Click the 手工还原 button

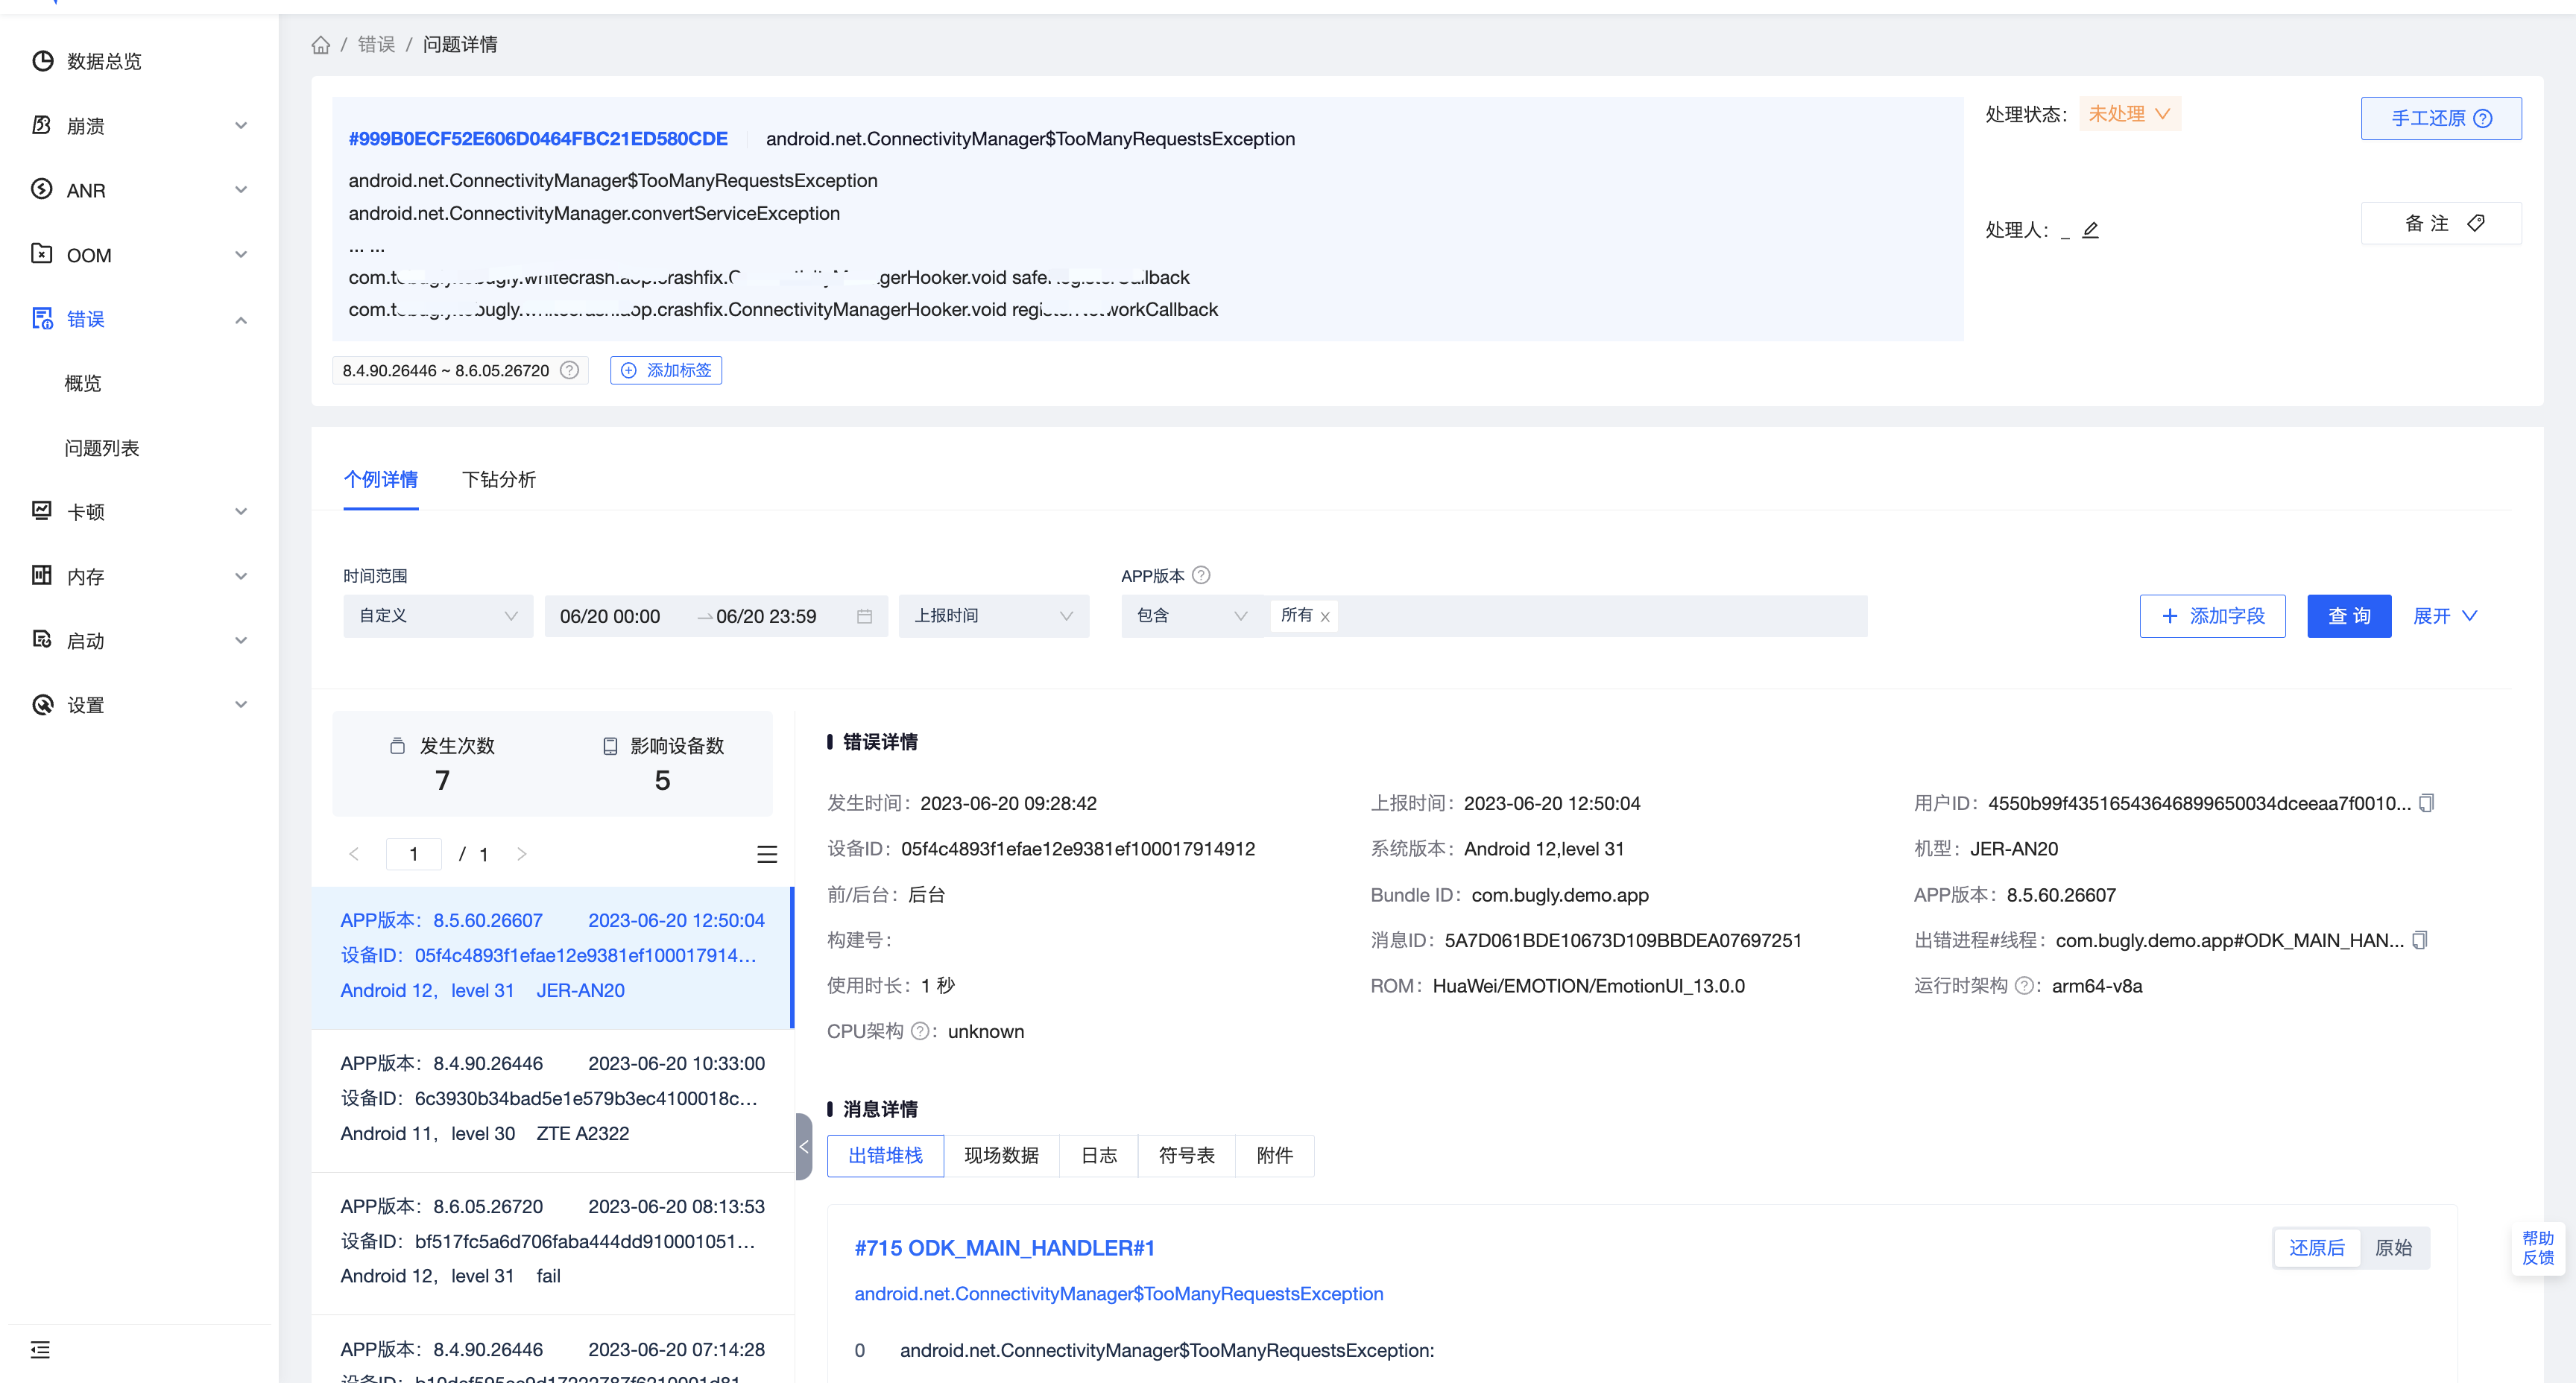tap(2441, 118)
